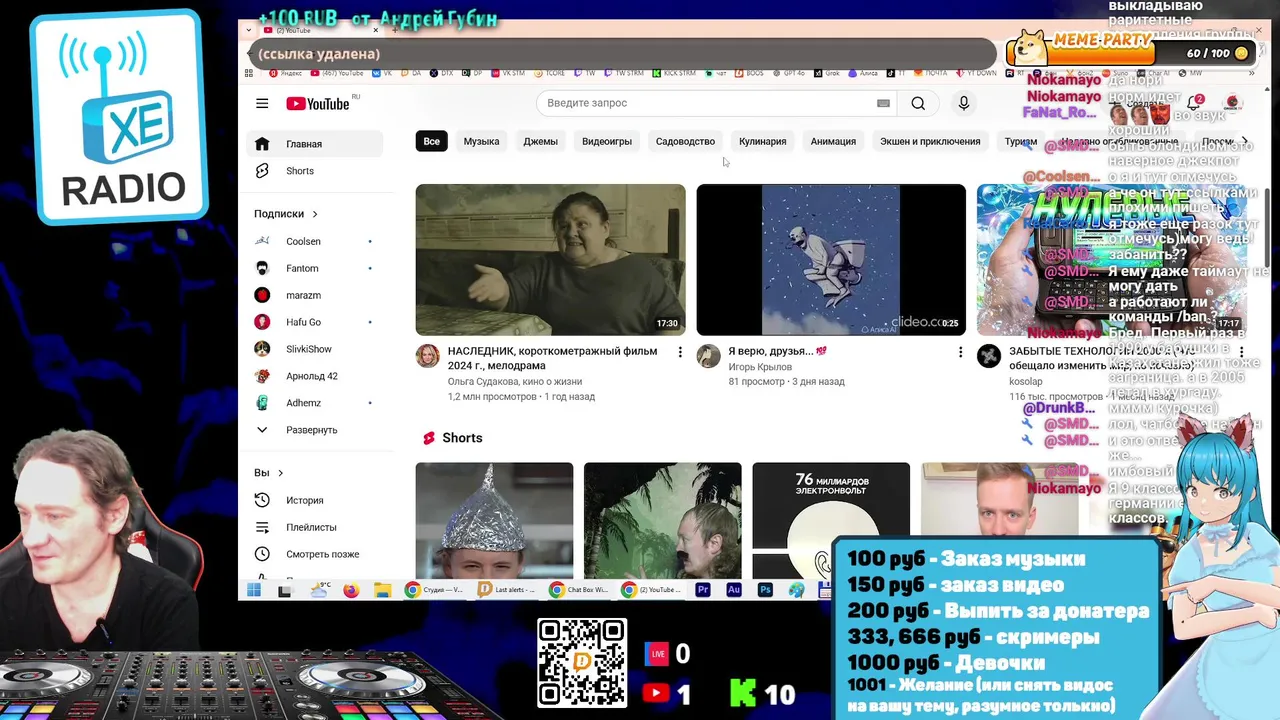The image size is (1280, 720).
Task: Open the Fantom channel subscription
Action: (x=314, y=268)
